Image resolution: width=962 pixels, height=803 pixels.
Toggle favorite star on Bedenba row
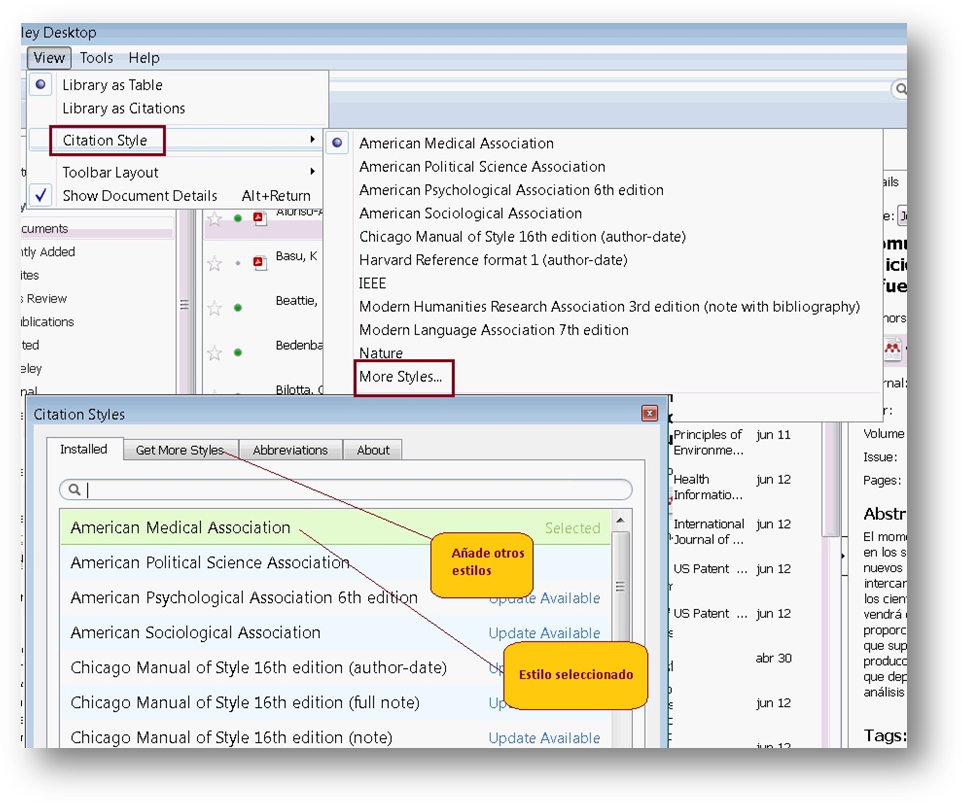click(x=214, y=352)
